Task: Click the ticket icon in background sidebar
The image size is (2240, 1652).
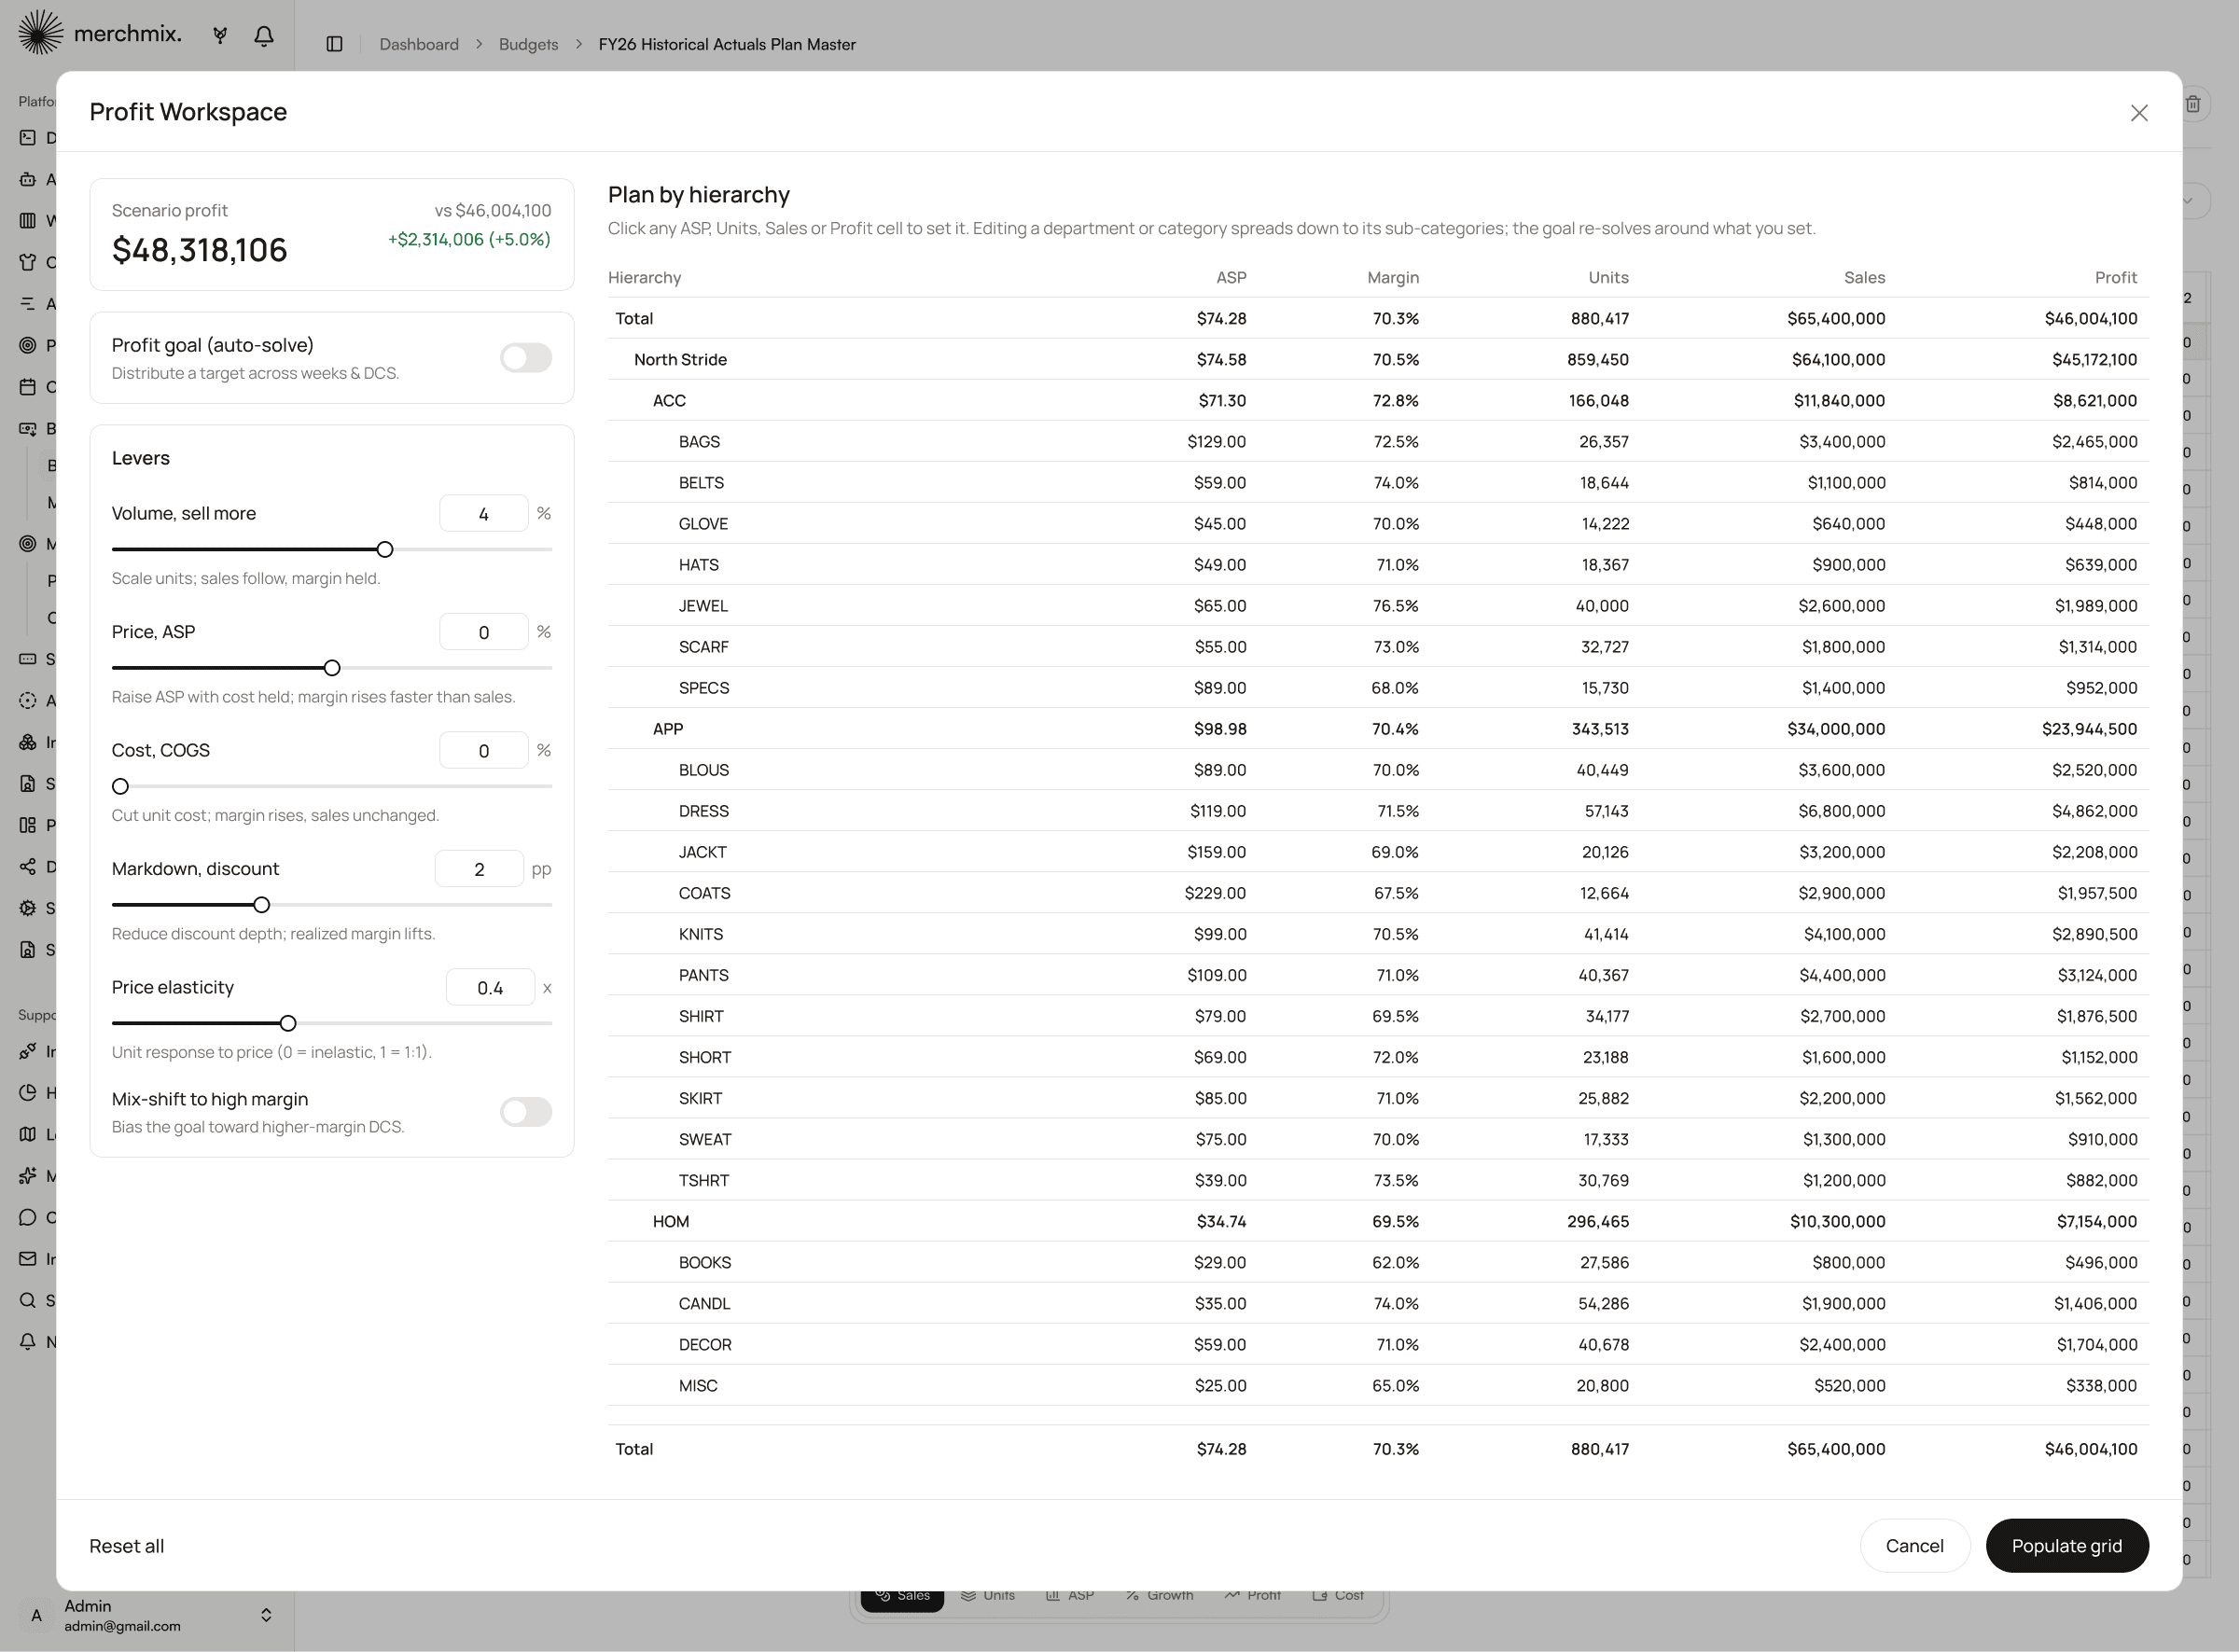Action: [x=28, y=659]
